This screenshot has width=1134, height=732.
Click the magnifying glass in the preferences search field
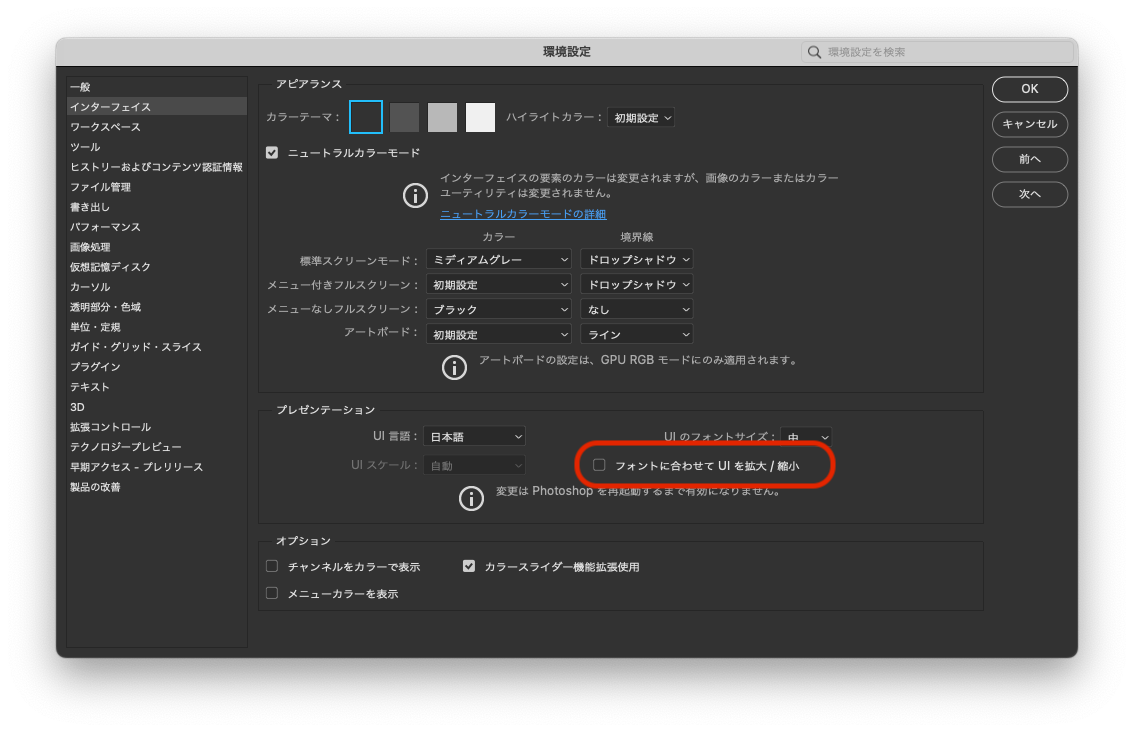(814, 51)
